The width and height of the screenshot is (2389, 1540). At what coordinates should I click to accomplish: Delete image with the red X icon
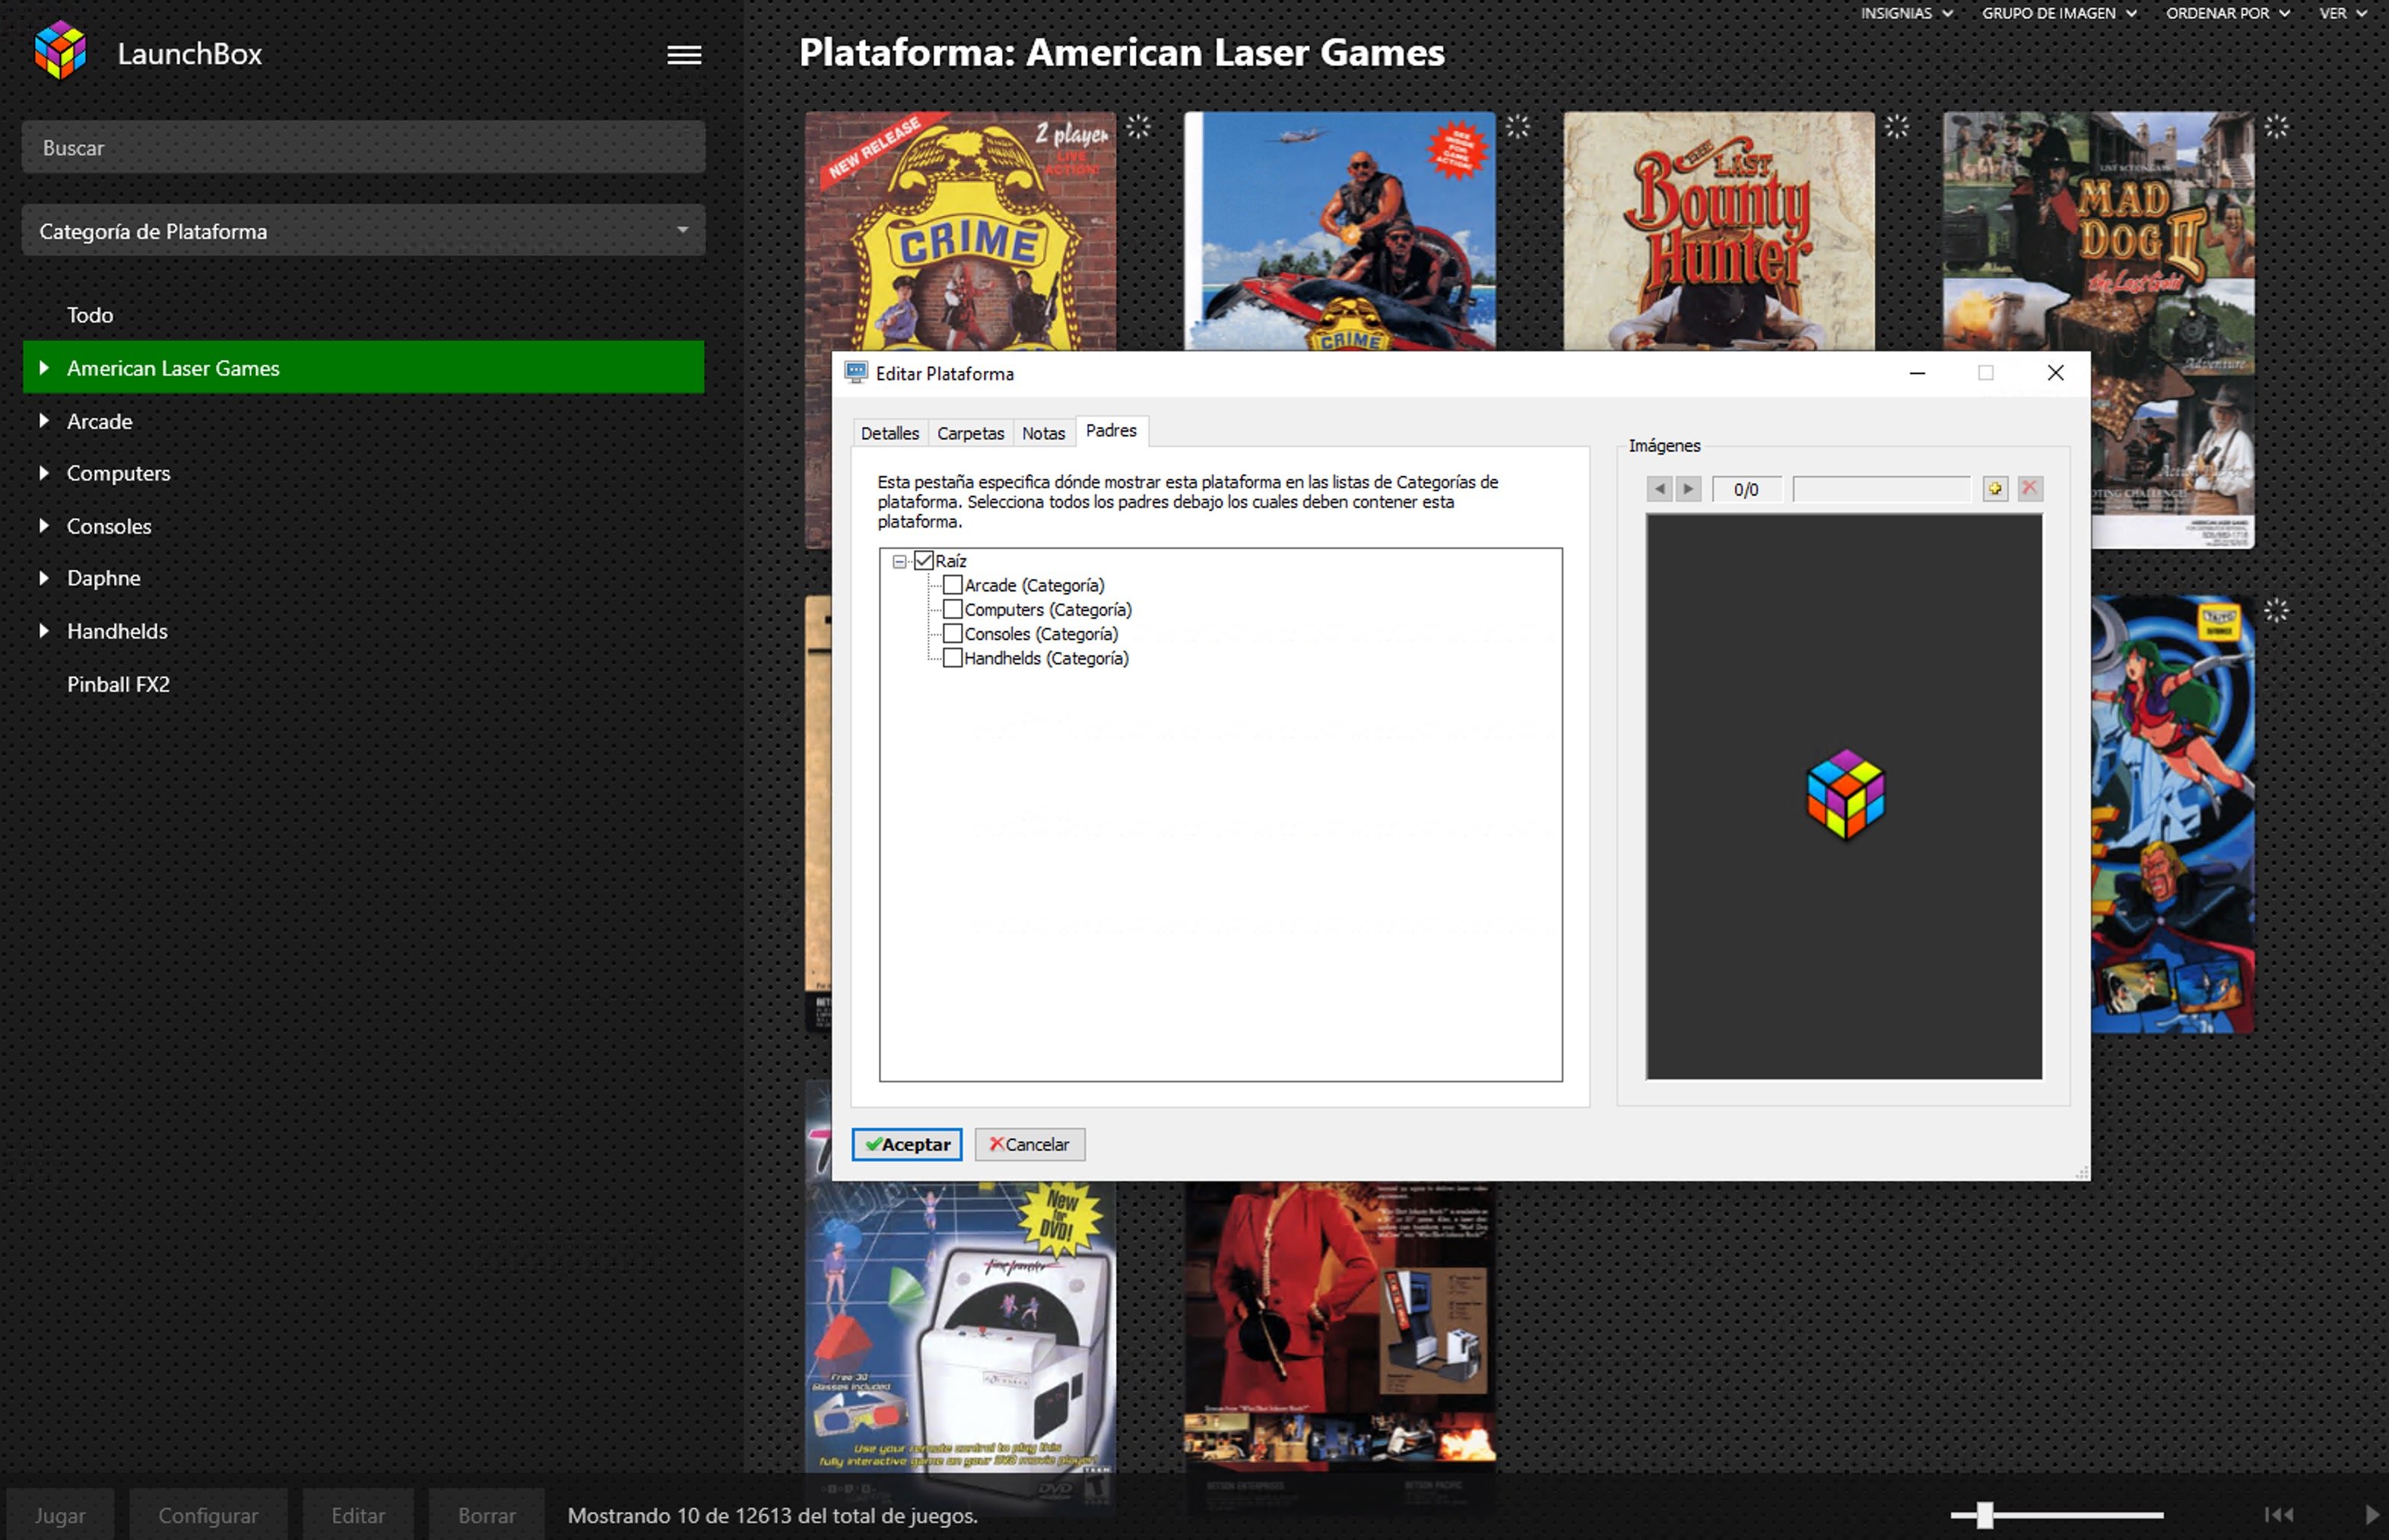coord(2029,488)
